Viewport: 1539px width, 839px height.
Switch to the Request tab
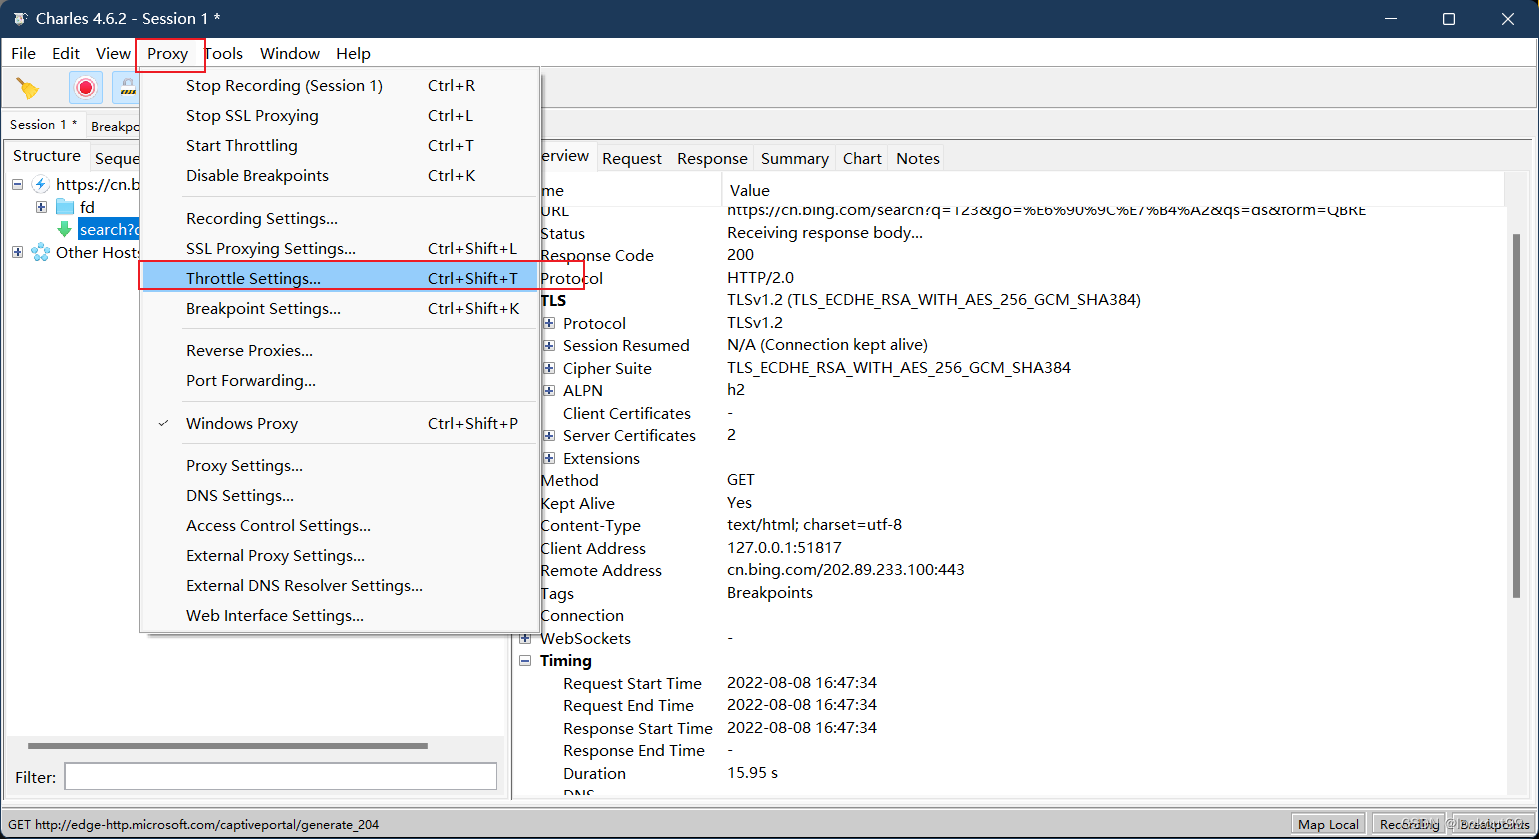[632, 159]
